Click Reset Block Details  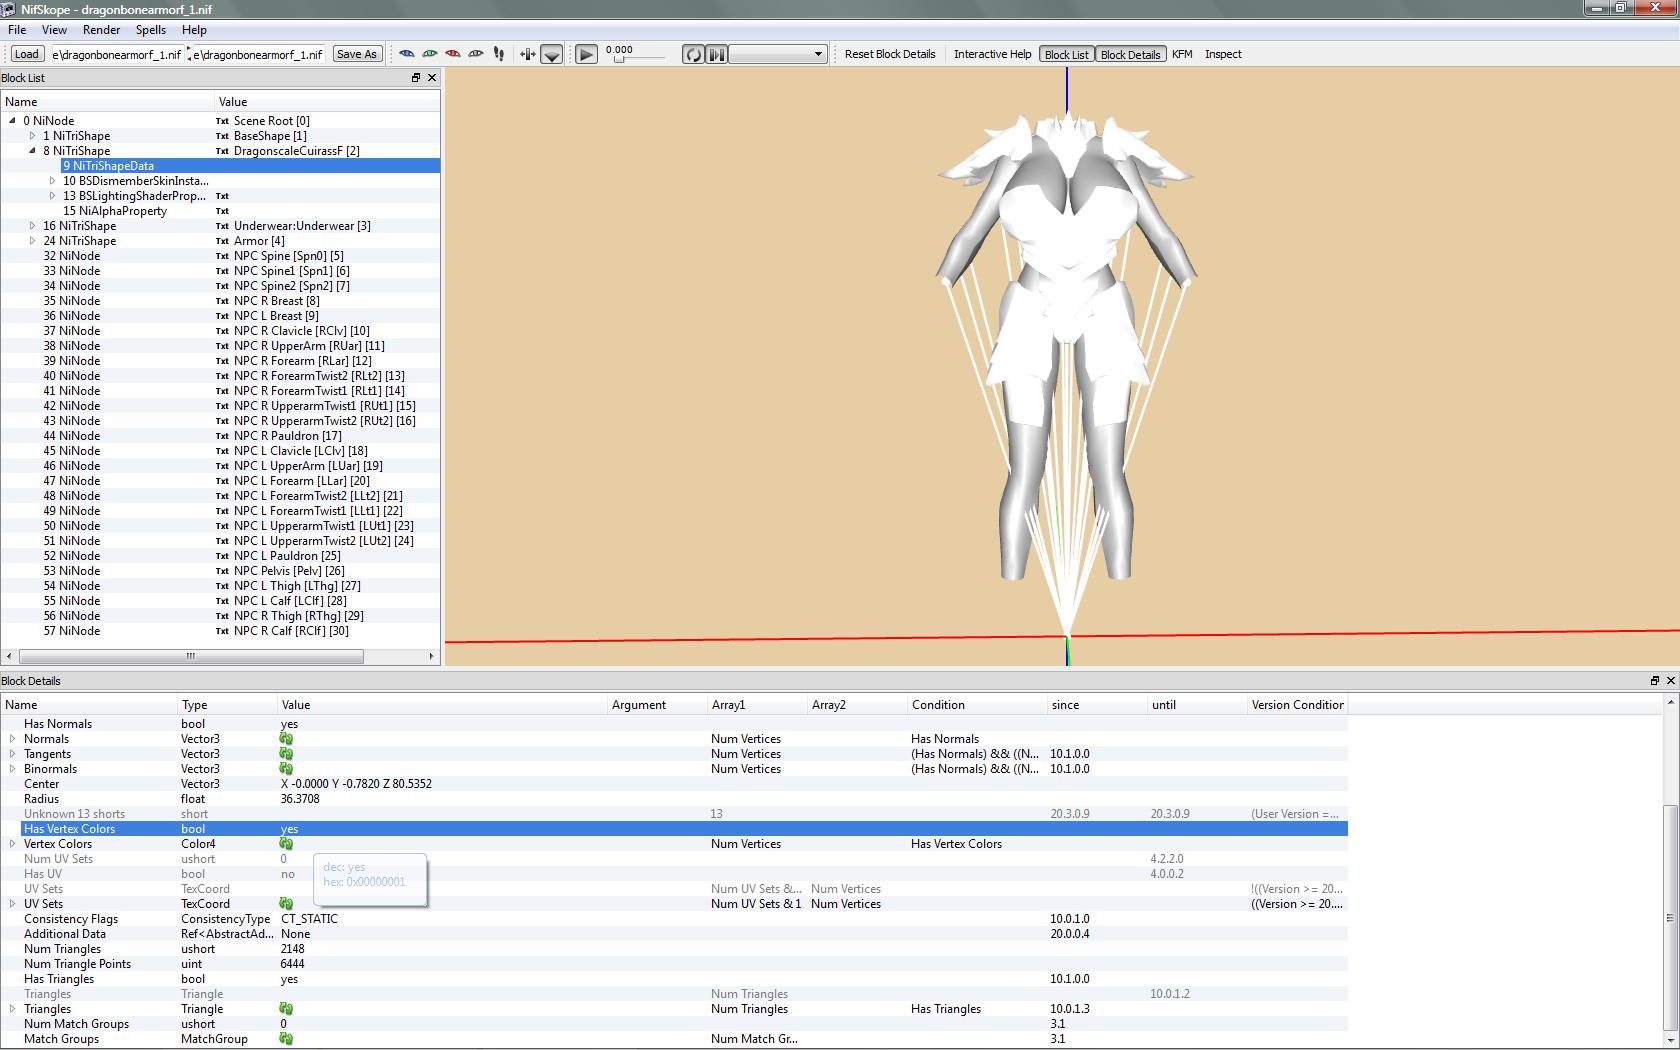coord(890,54)
